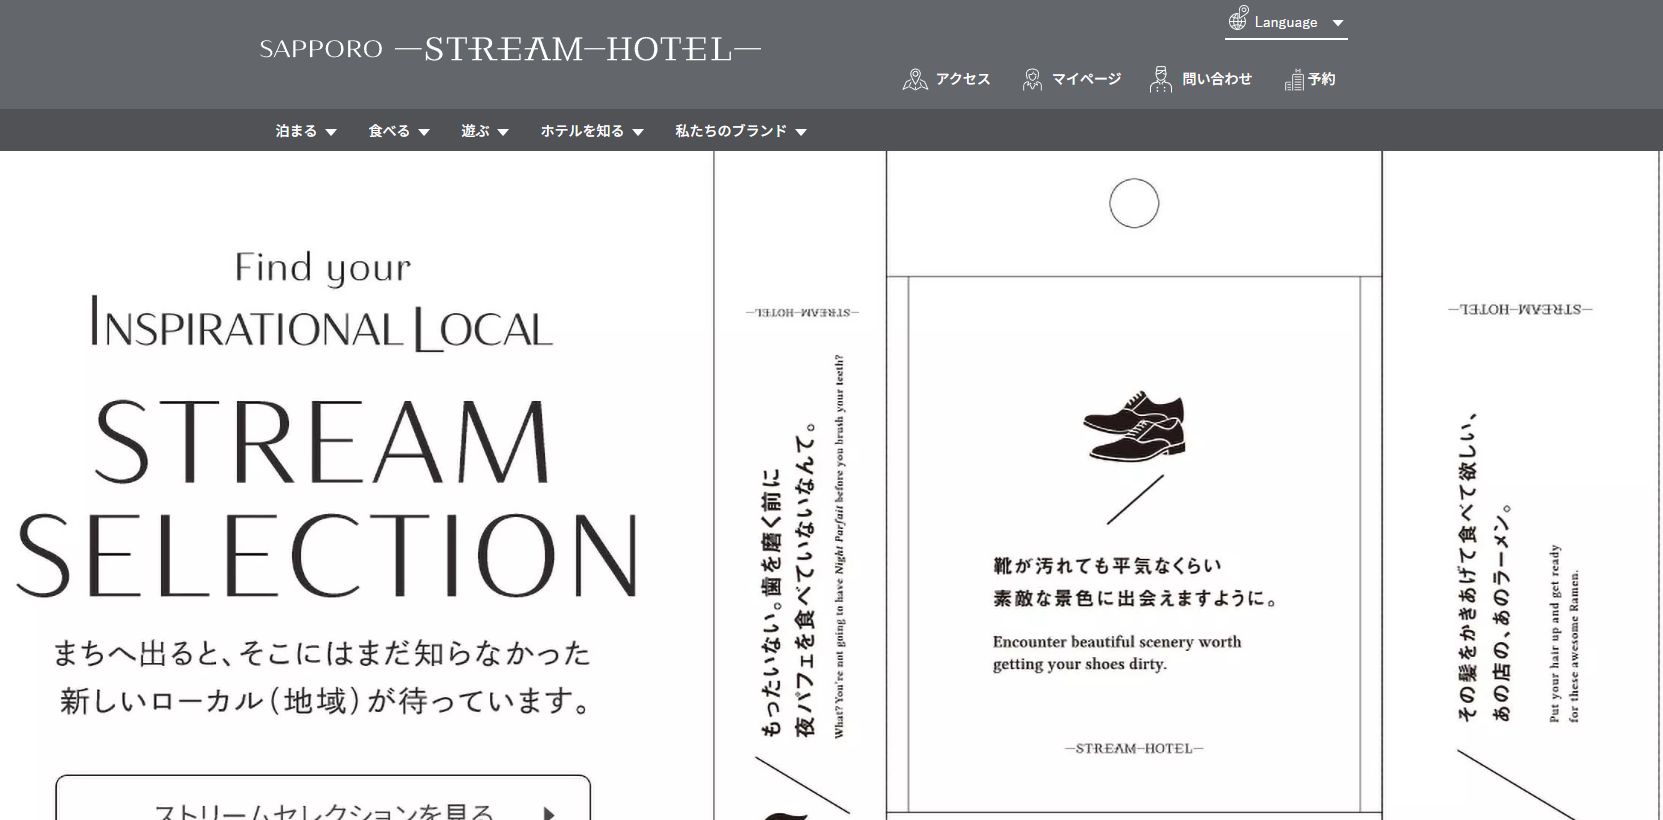The image size is (1663, 820).
Task: Click the STREAM SELECTION heading
Action: pos(326,497)
